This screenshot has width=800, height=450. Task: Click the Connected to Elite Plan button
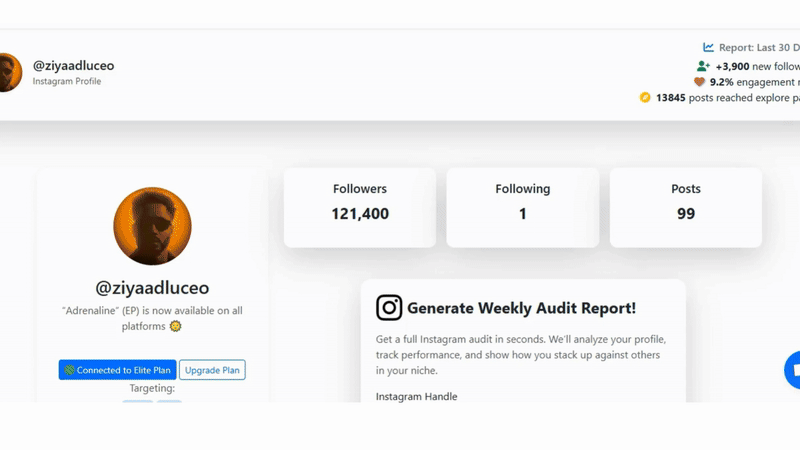(x=117, y=370)
